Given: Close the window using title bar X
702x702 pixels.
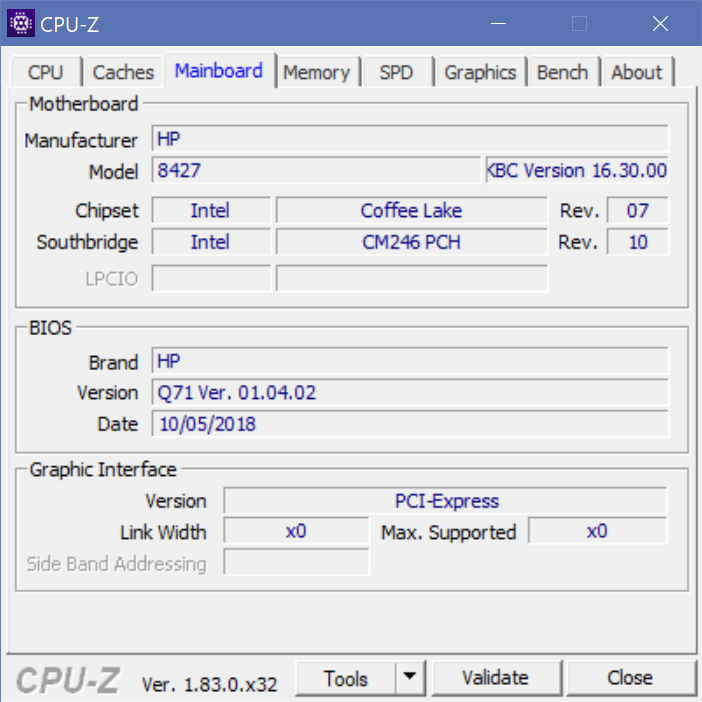Looking at the screenshot, I should (660, 23).
